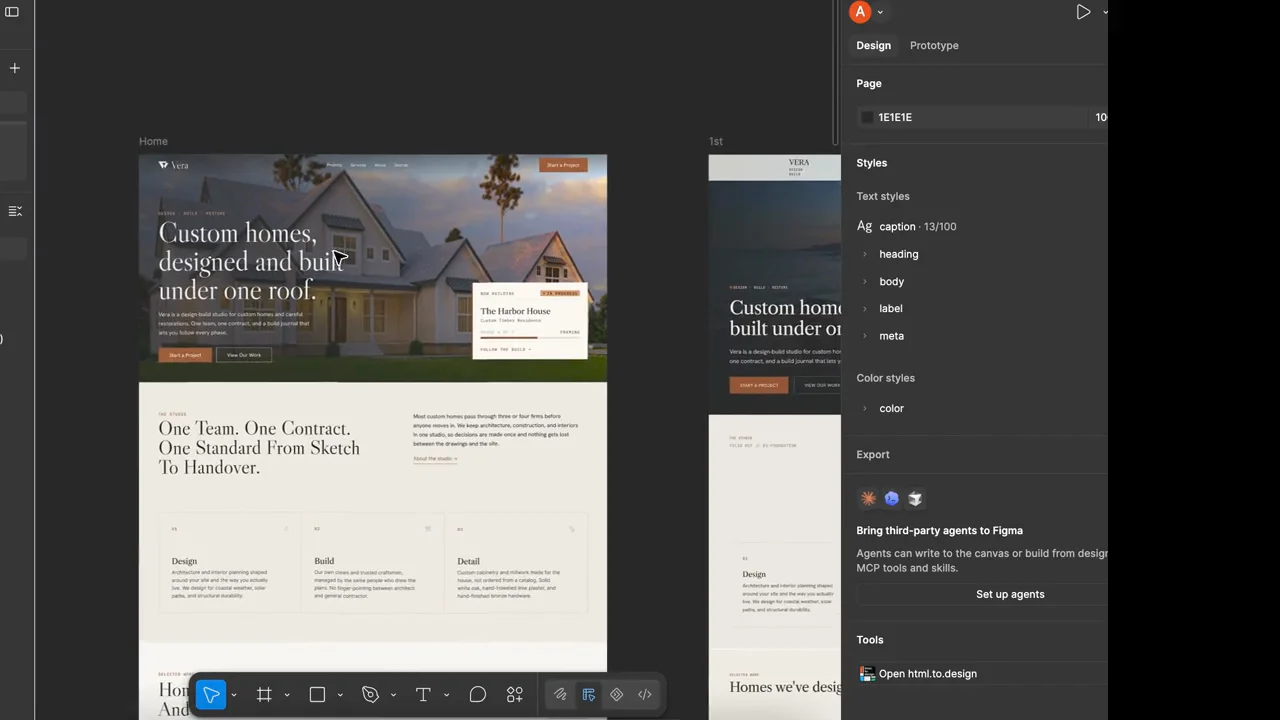The image size is (1280, 720).
Task: Select the Pen tool
Action: tap(370, 695)
